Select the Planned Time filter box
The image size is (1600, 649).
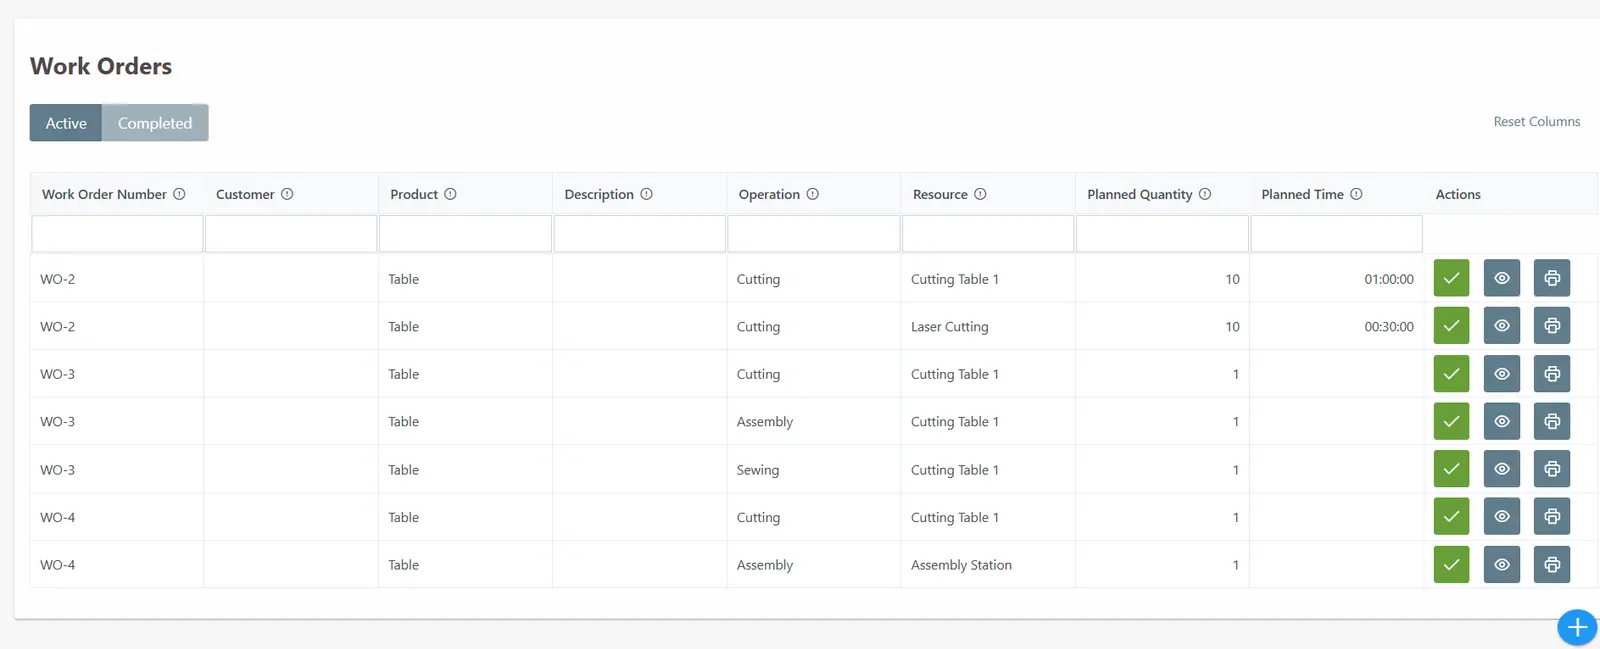(x=1337, y=234)
